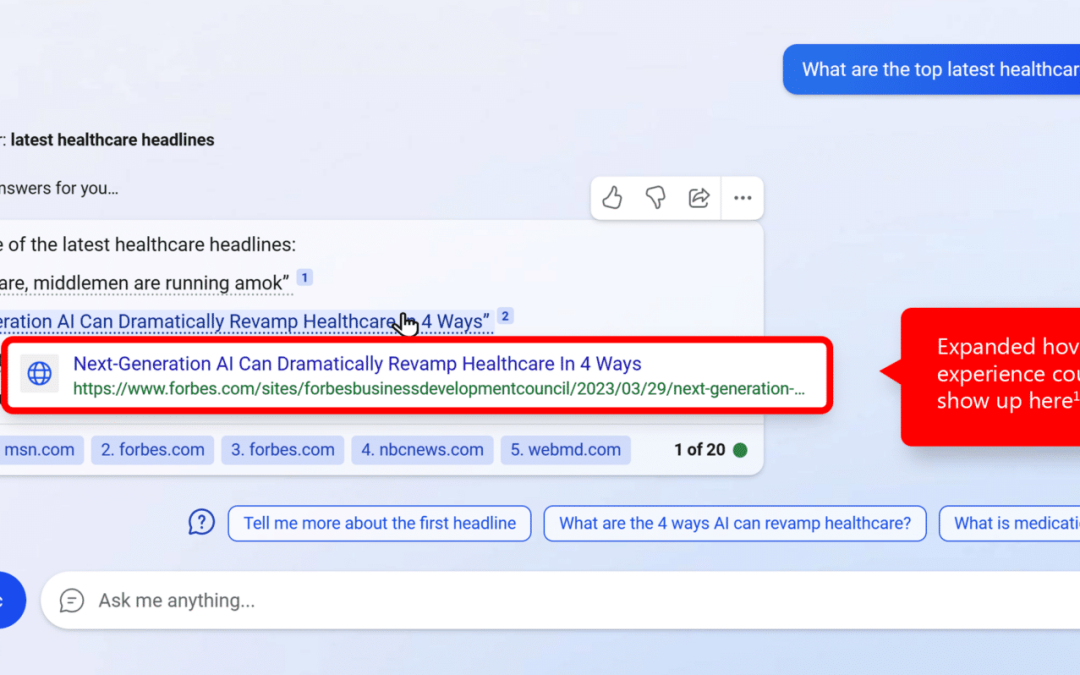
Task: Open the msn.com source chip
Action: [x=38, y=450]
